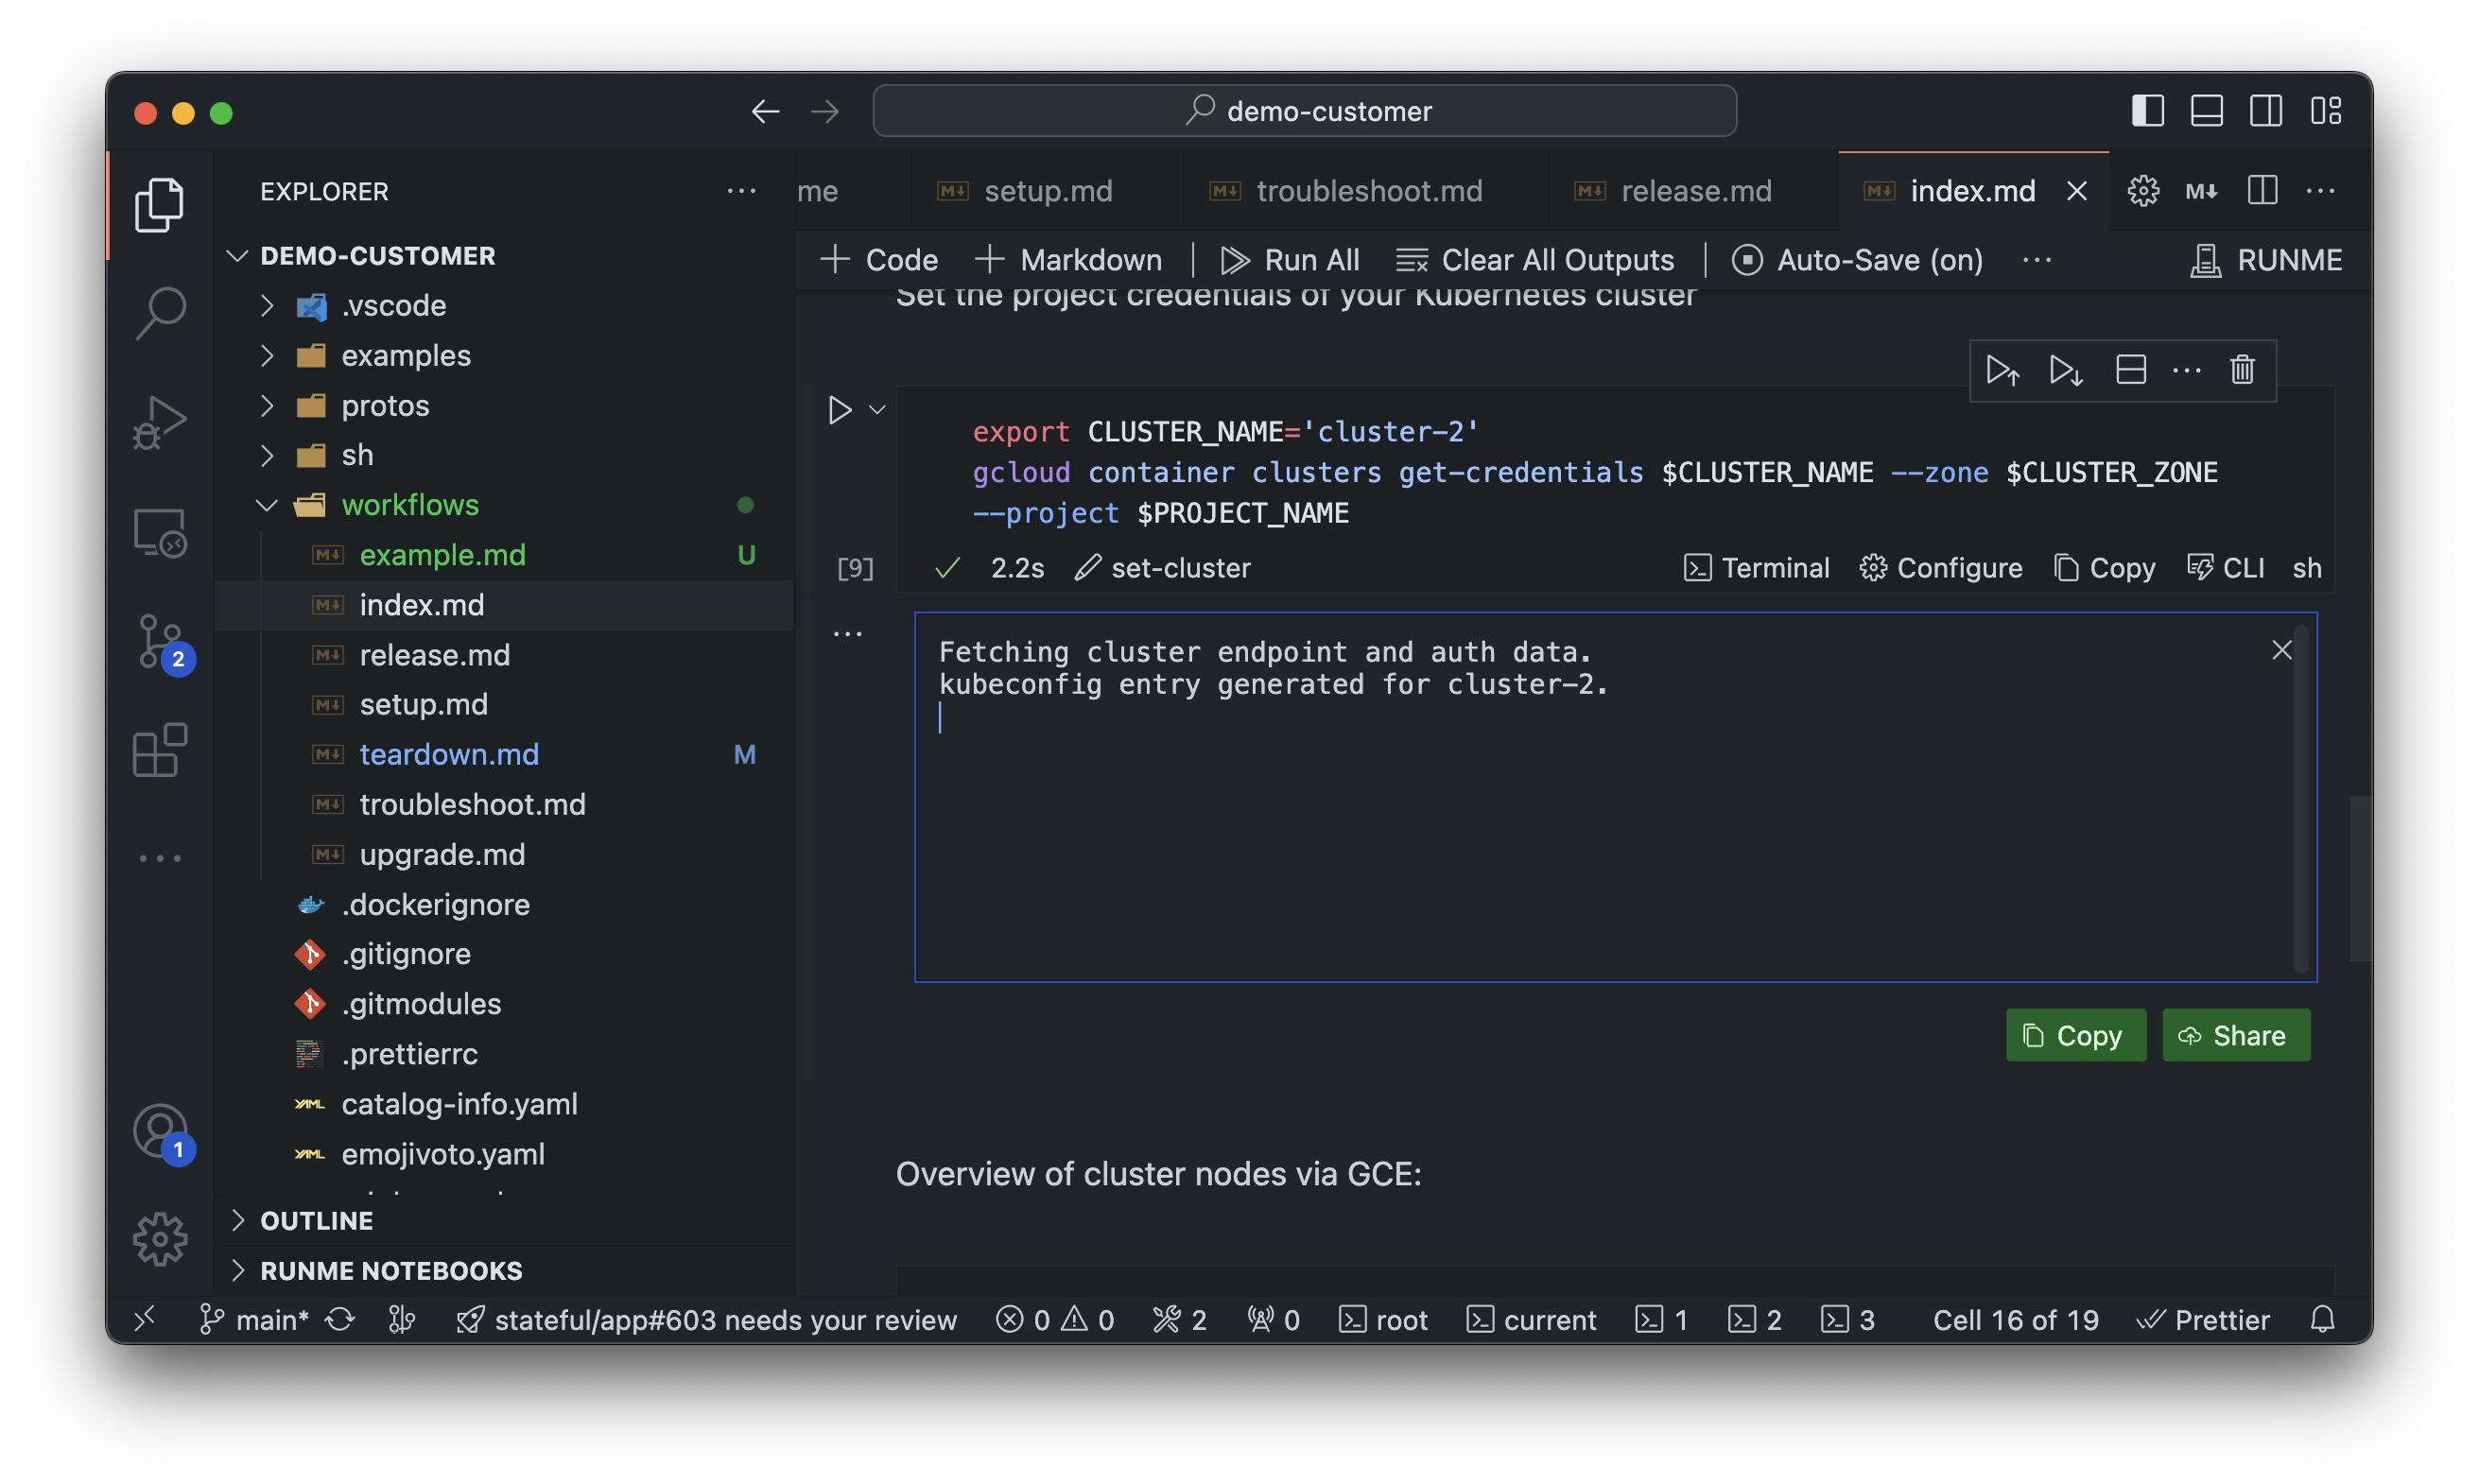Toggle Auto-Save (on) setting

click(1857, 260)
